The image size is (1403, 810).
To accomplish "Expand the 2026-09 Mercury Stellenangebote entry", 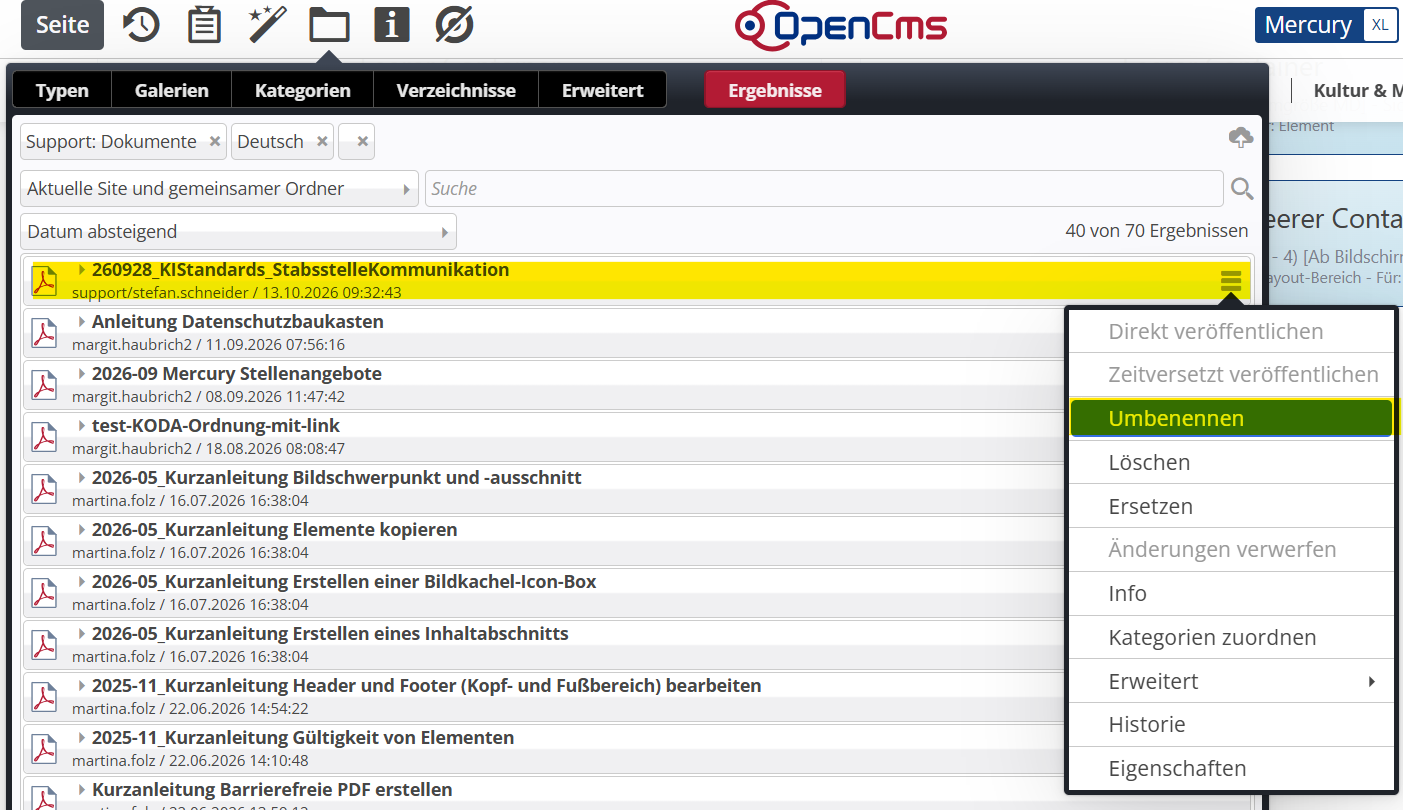I will coord(82,374).
